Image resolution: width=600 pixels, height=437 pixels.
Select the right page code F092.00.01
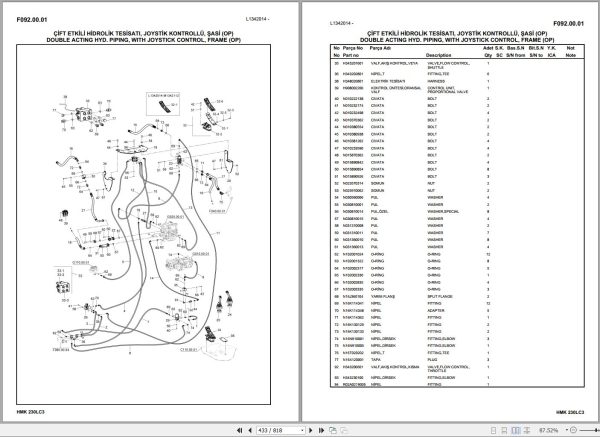click(569, 23)
